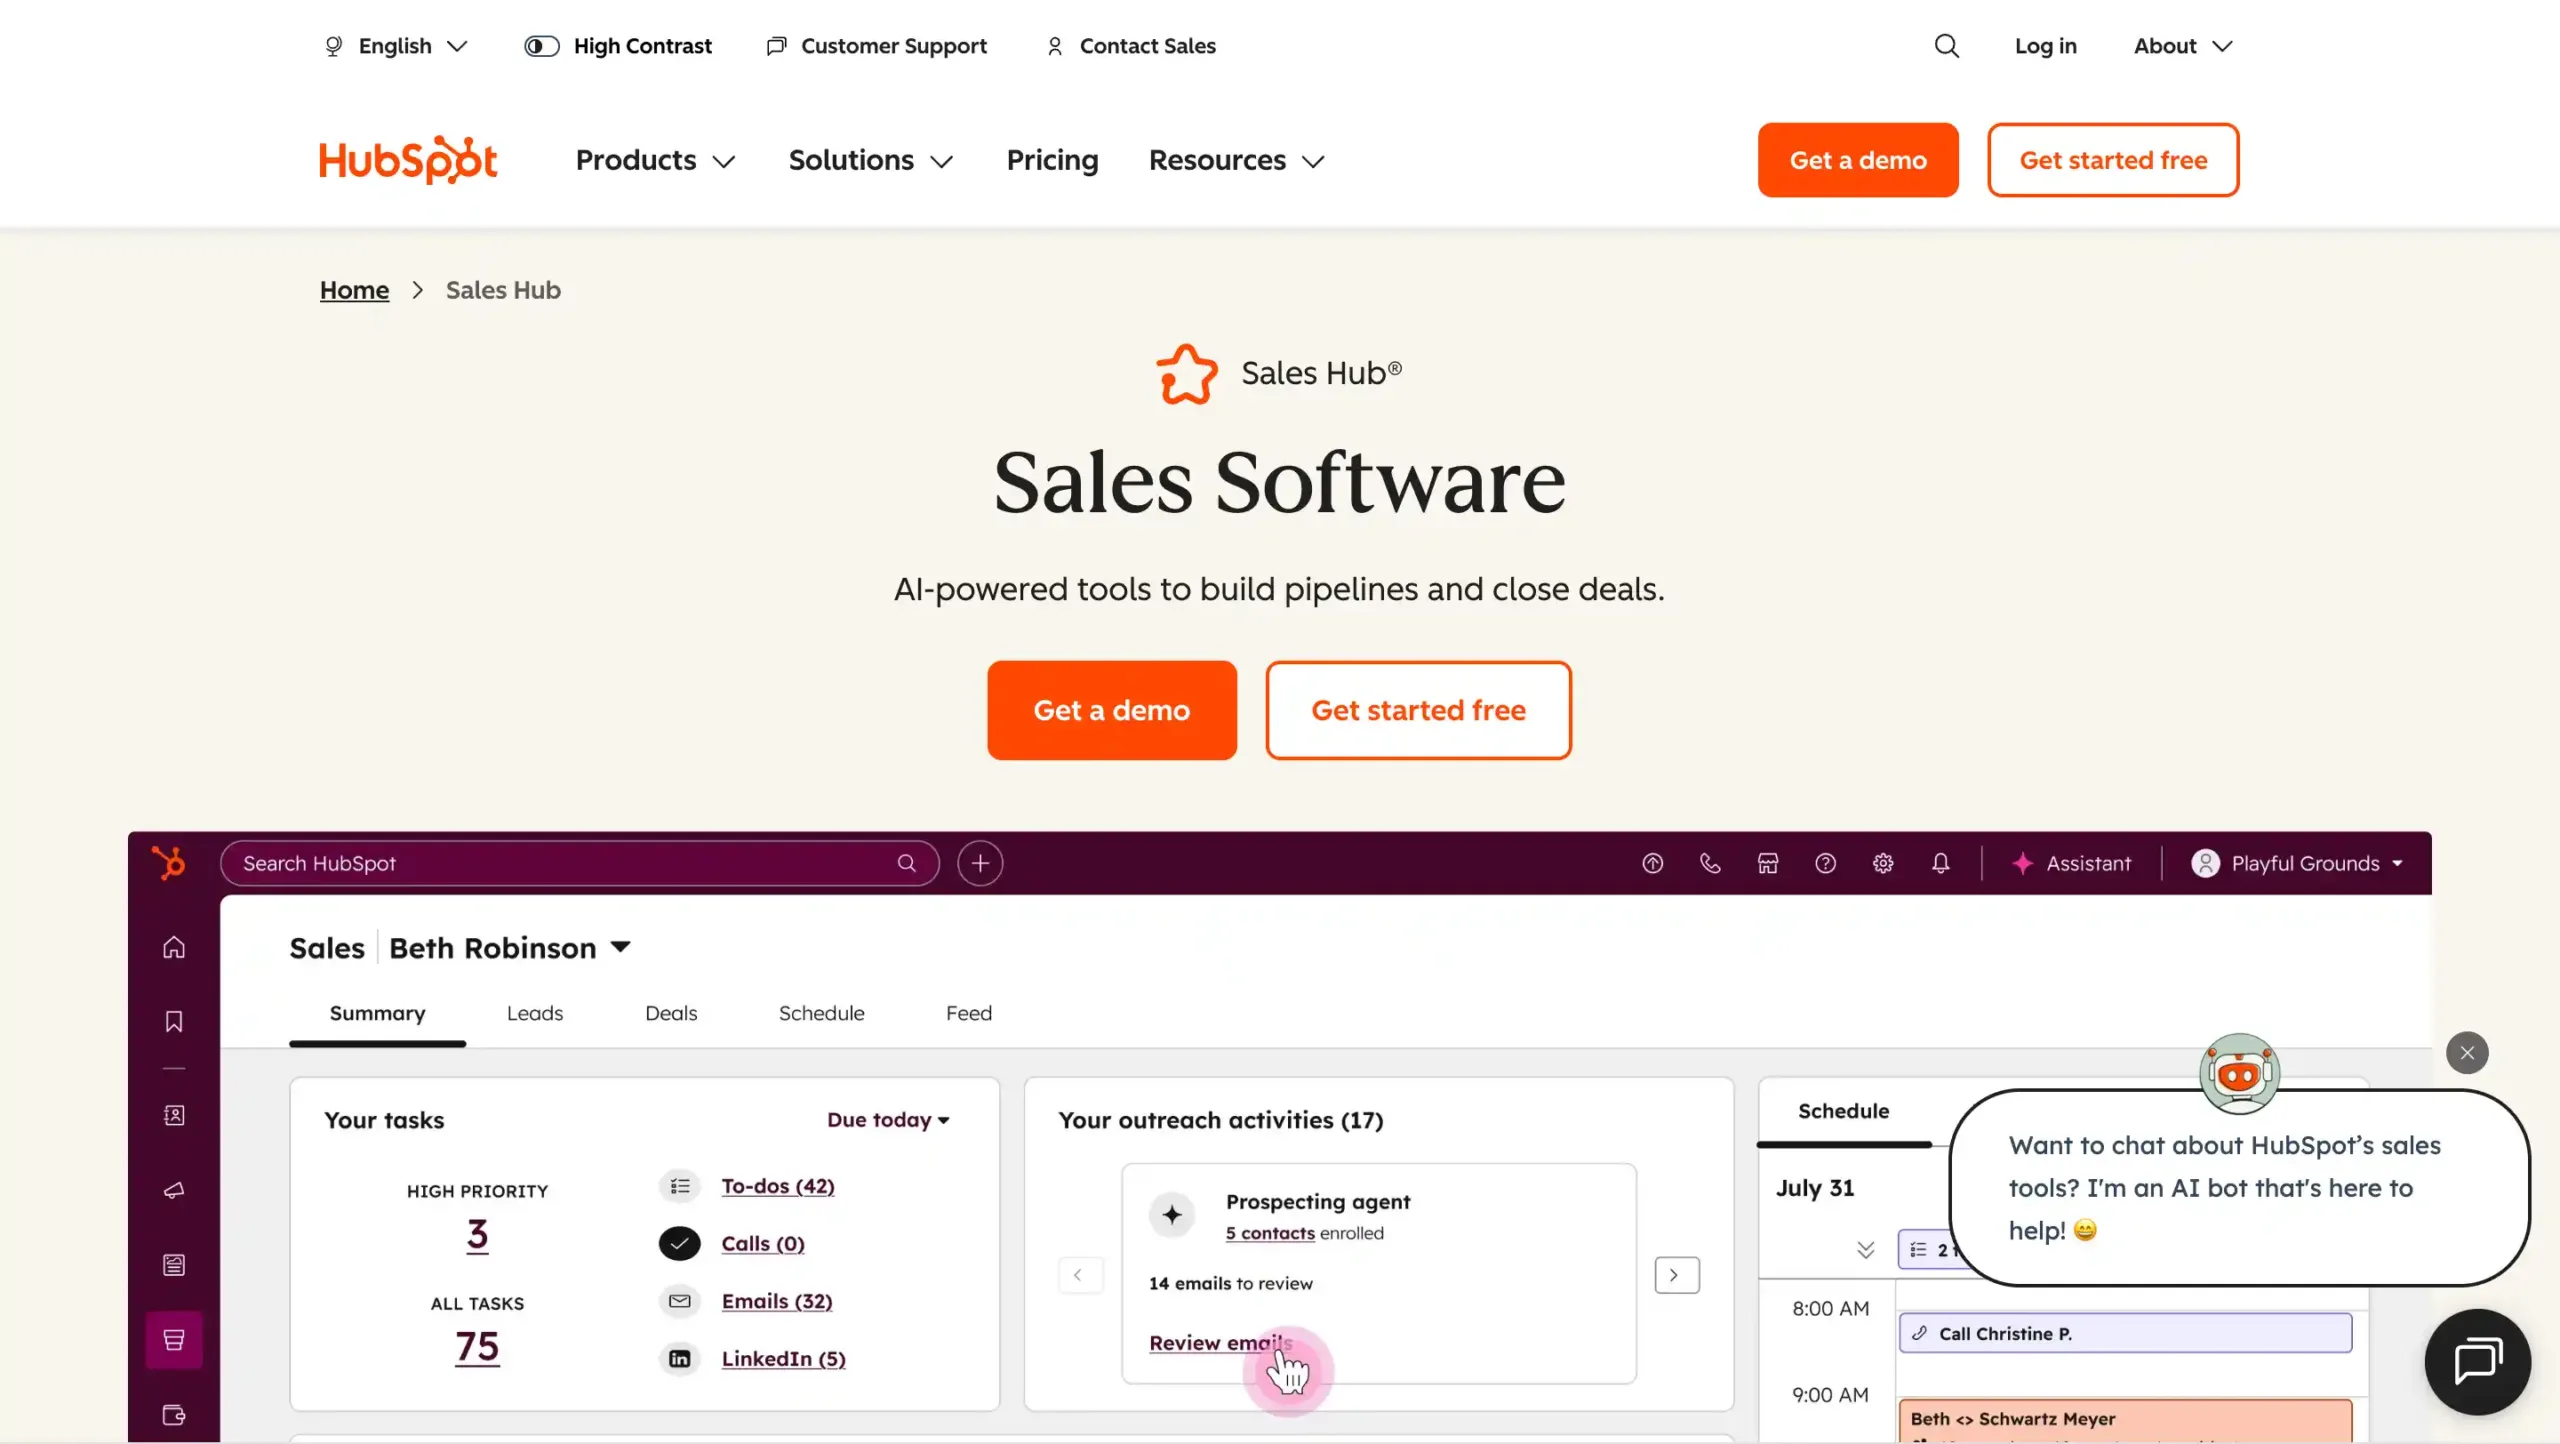Check notifications via the bell icon
Viewport: 2560px width, 1444px height.
[x=1940, y=863]
